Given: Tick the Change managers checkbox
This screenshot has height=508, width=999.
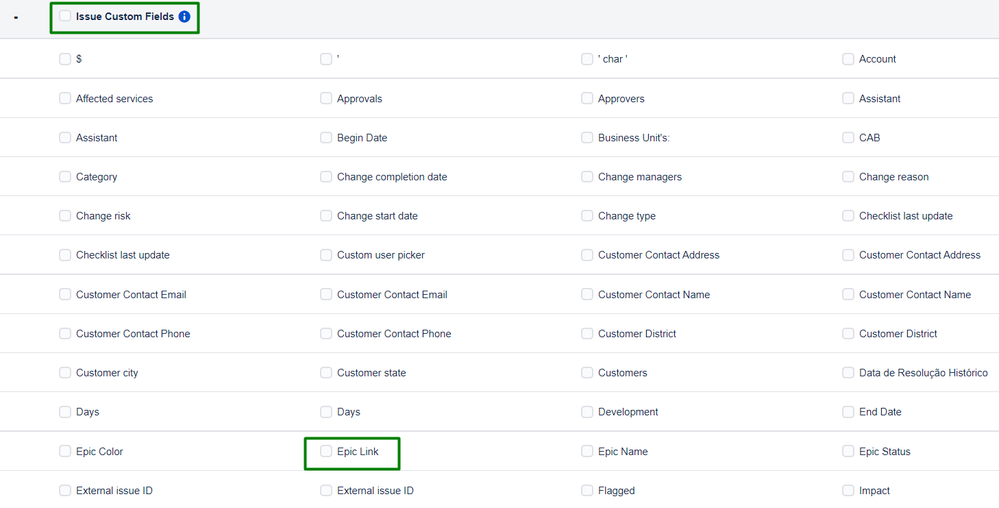Looking at the screenshot, I should pos(587,177).
